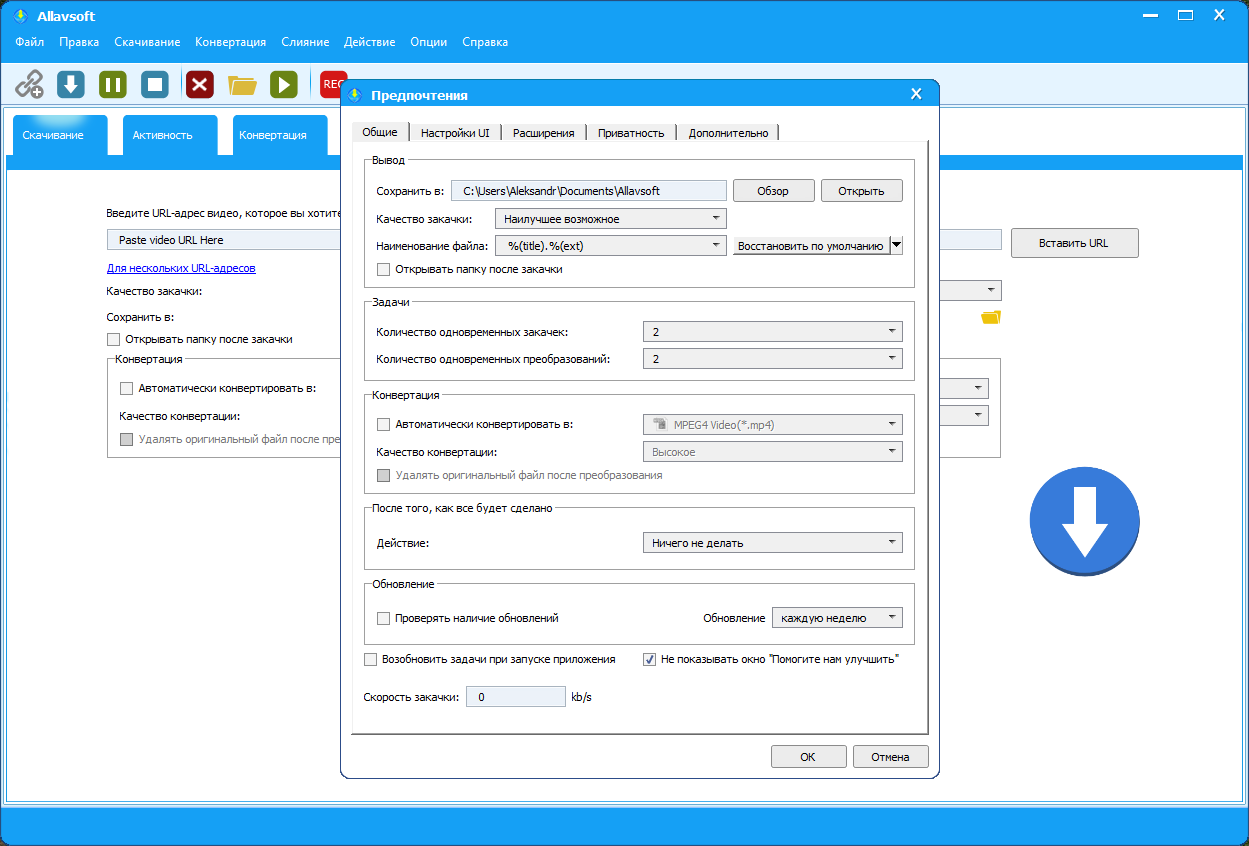Click the Allavsoft logo in the title bar
This screenshot has height=846, width=1249.
tap(20, 16)
